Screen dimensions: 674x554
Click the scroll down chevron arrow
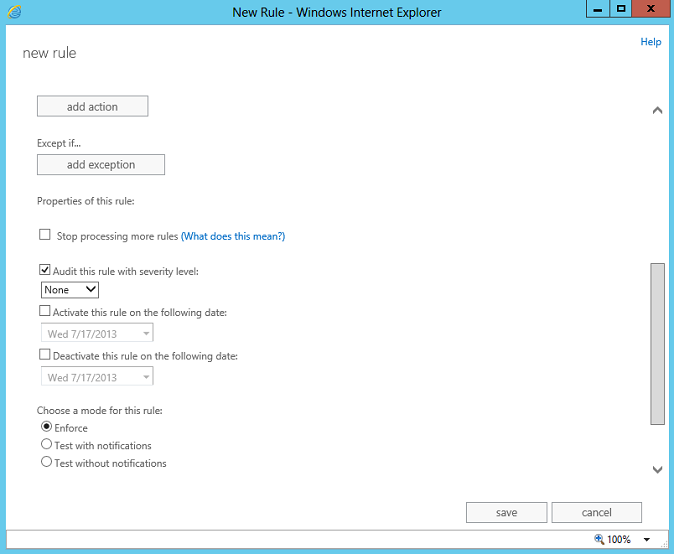657,469
